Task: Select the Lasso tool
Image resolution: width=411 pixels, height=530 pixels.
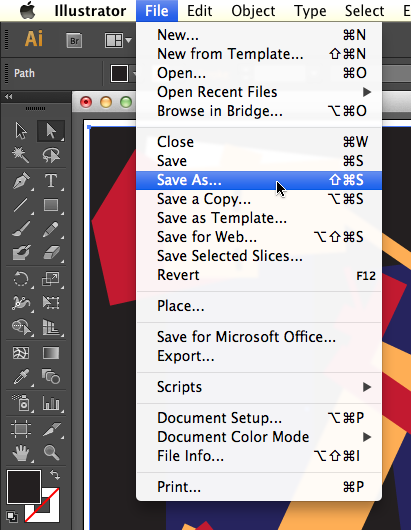Action: [51, 155]
